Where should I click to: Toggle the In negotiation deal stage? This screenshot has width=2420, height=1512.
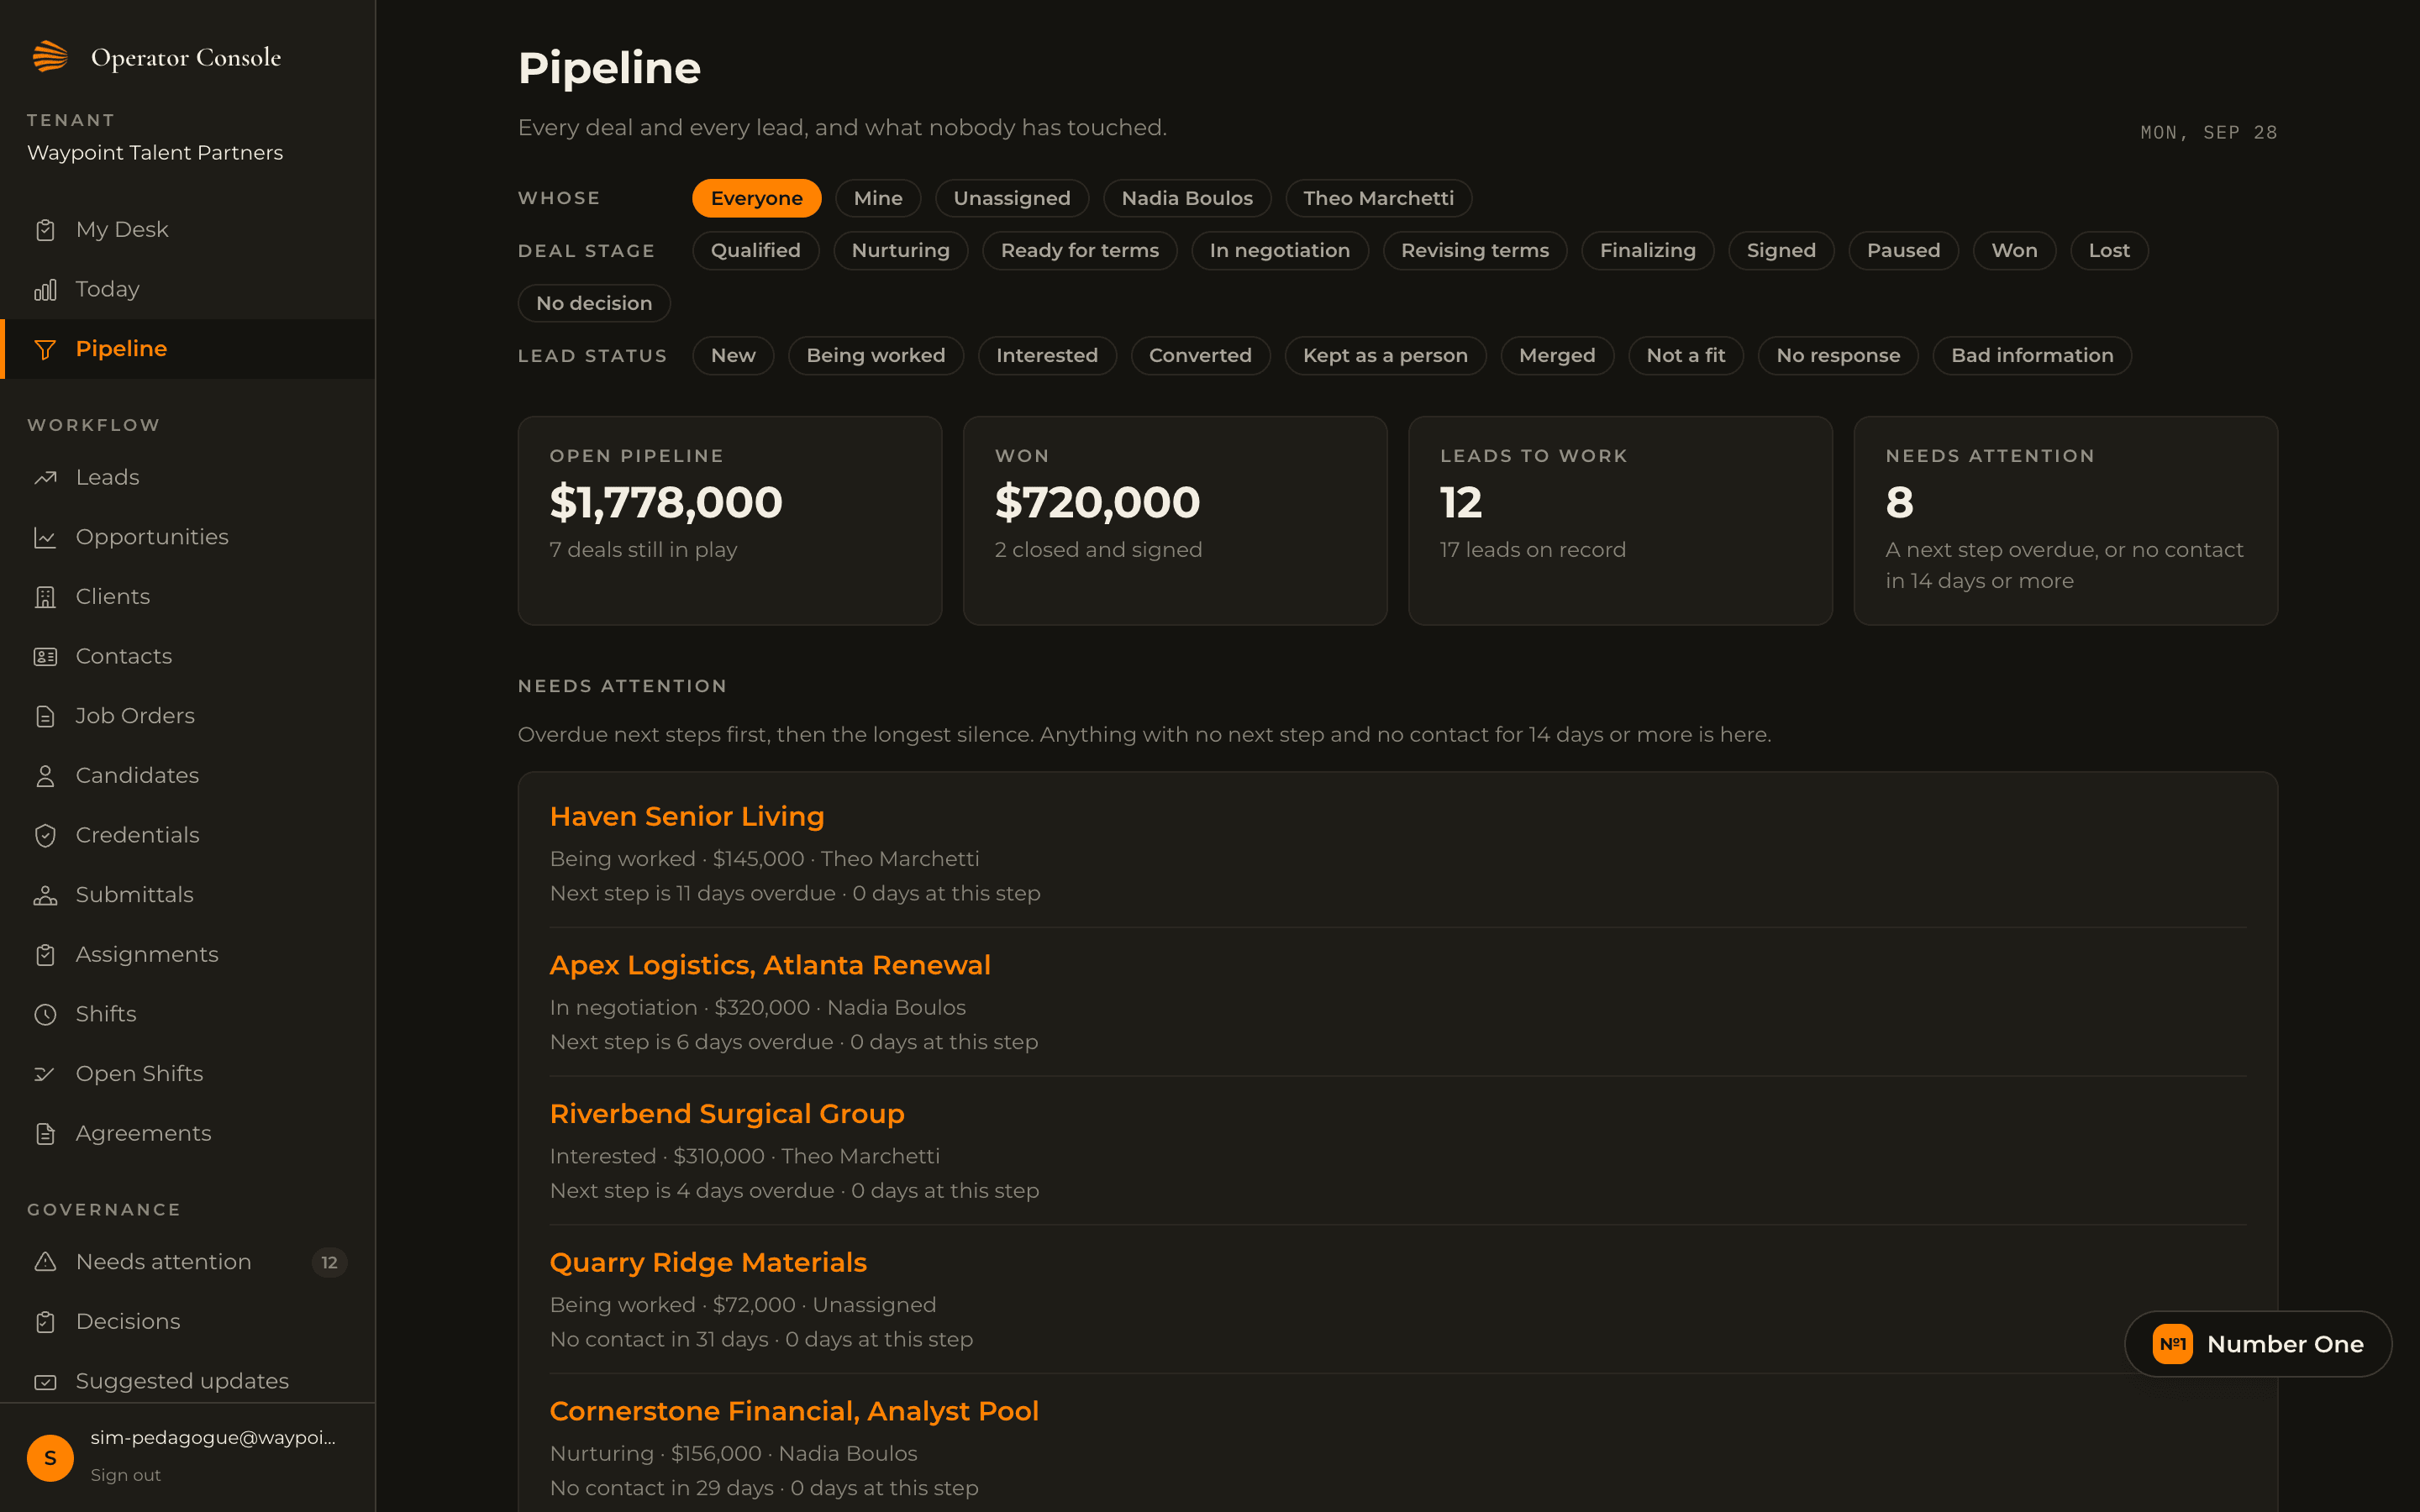coord(1279,250)
